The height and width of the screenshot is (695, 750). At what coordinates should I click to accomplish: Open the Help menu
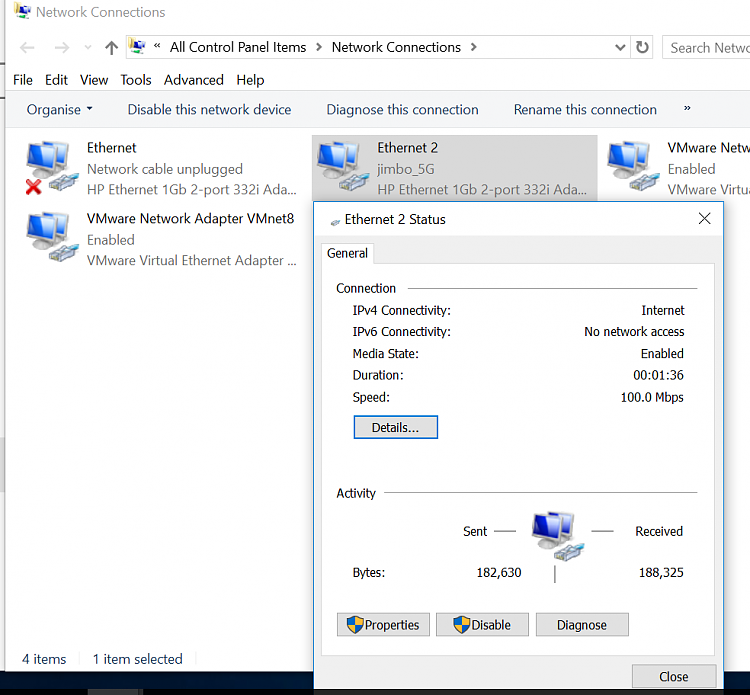pyautogui.click(x=250, y=80)
